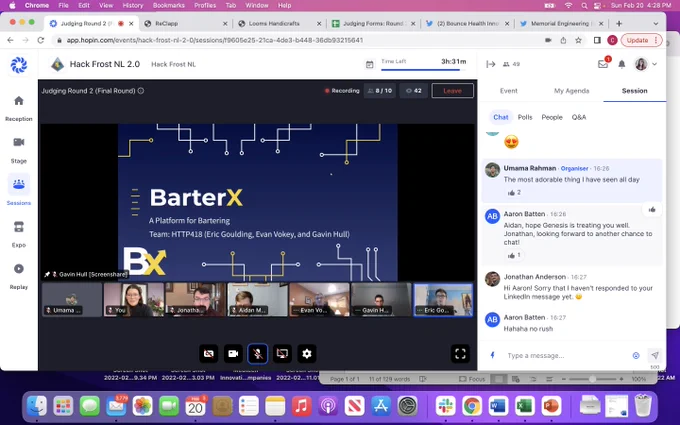The image size is (680, 425).
Task: Select the Jonathan video thumbnail
Action: click(196, 300)
